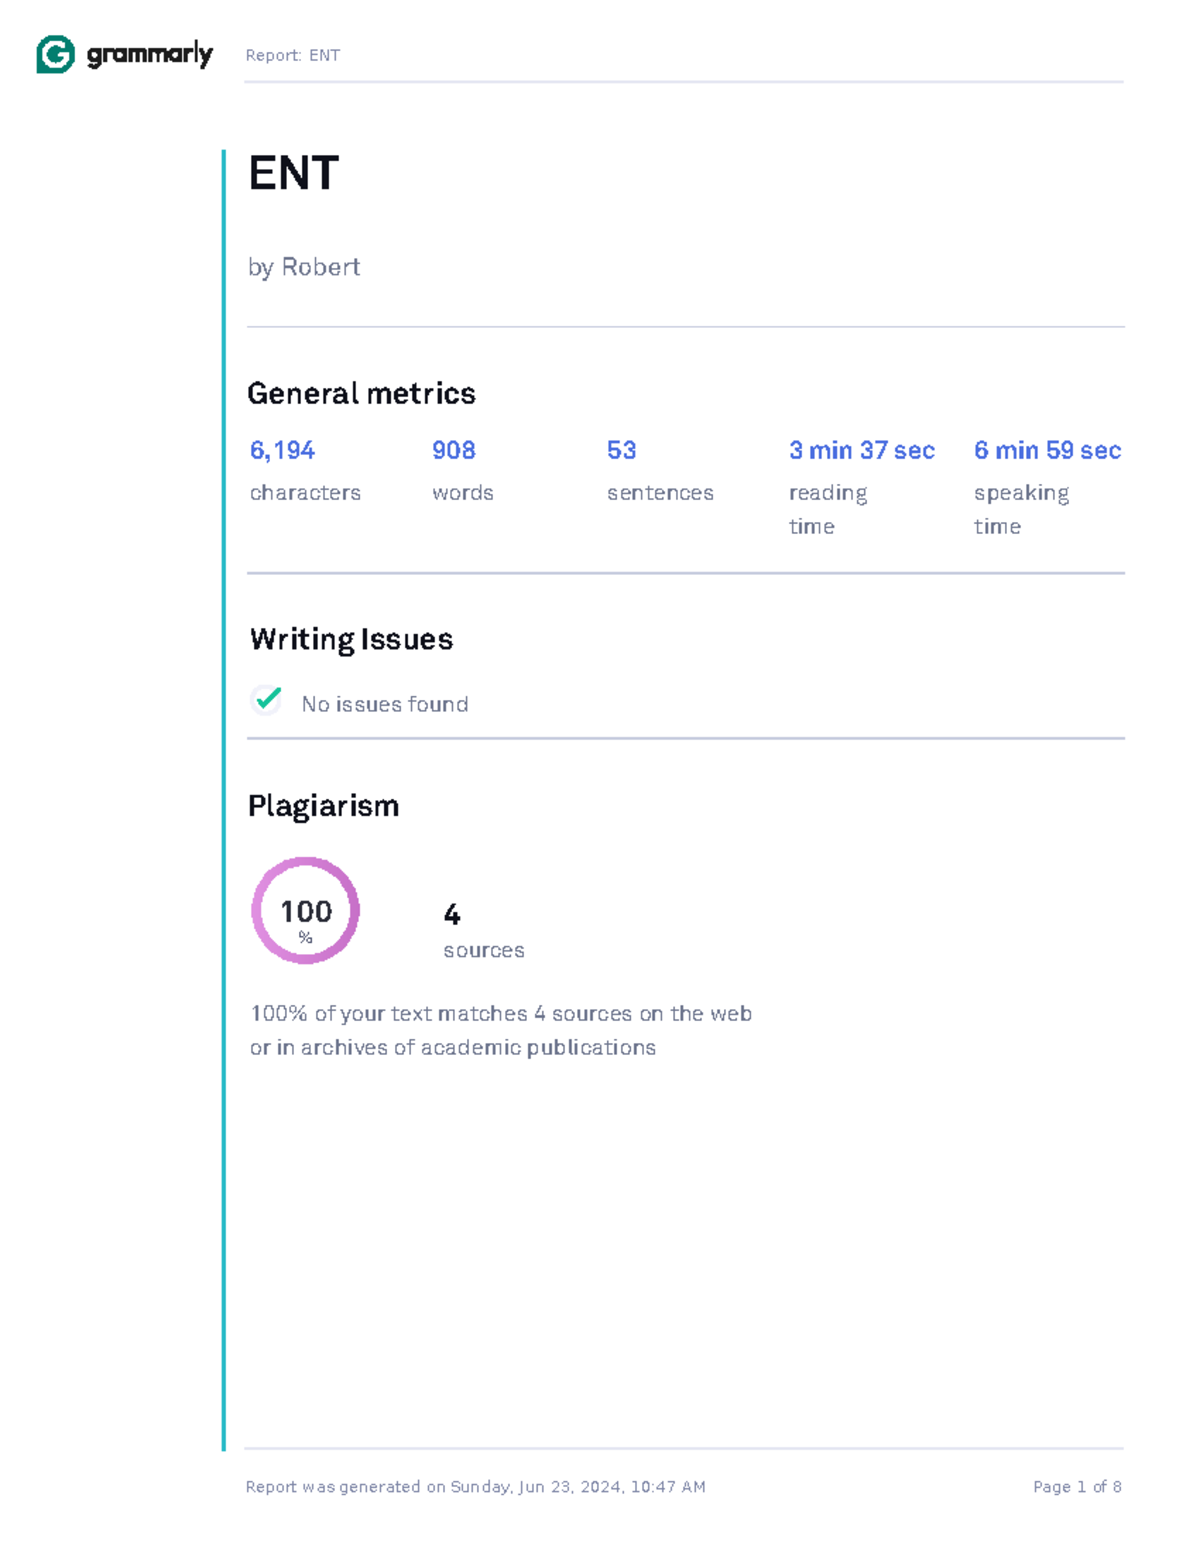Click the author name by Robert

tap(304, 267)
